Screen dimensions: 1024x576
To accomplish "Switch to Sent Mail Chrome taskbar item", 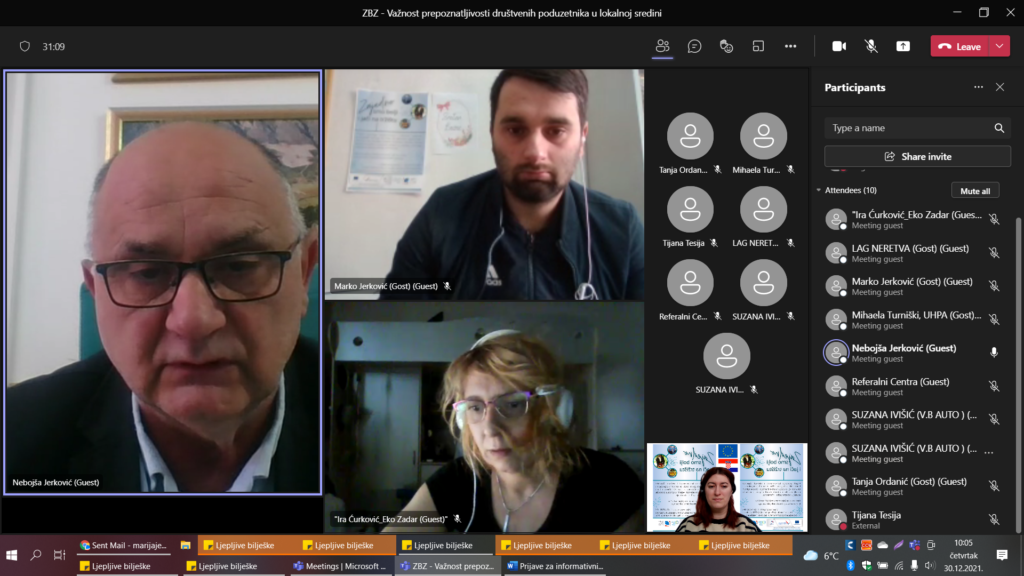I will coord(123,545).
